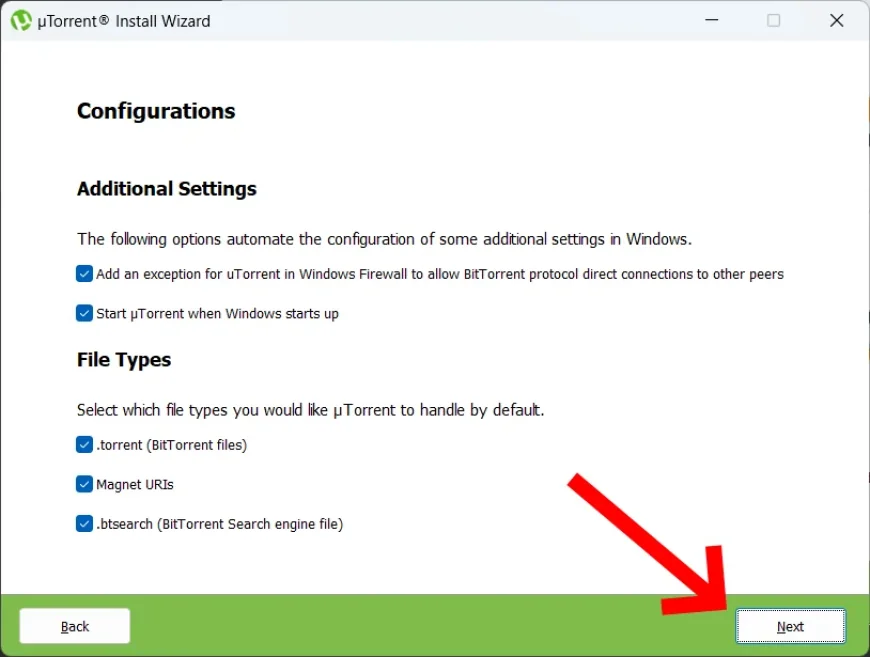
Task: Click the µTorrent logo in title bar
Action: (21, 21)
